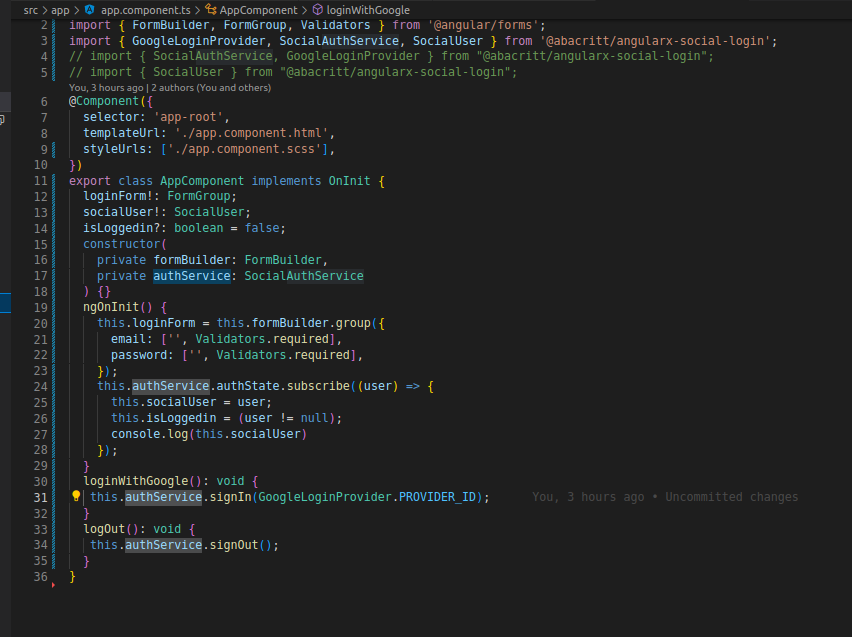Click 'templateUrl' property on line 8
852x637 pixels.
coord(121,133)
